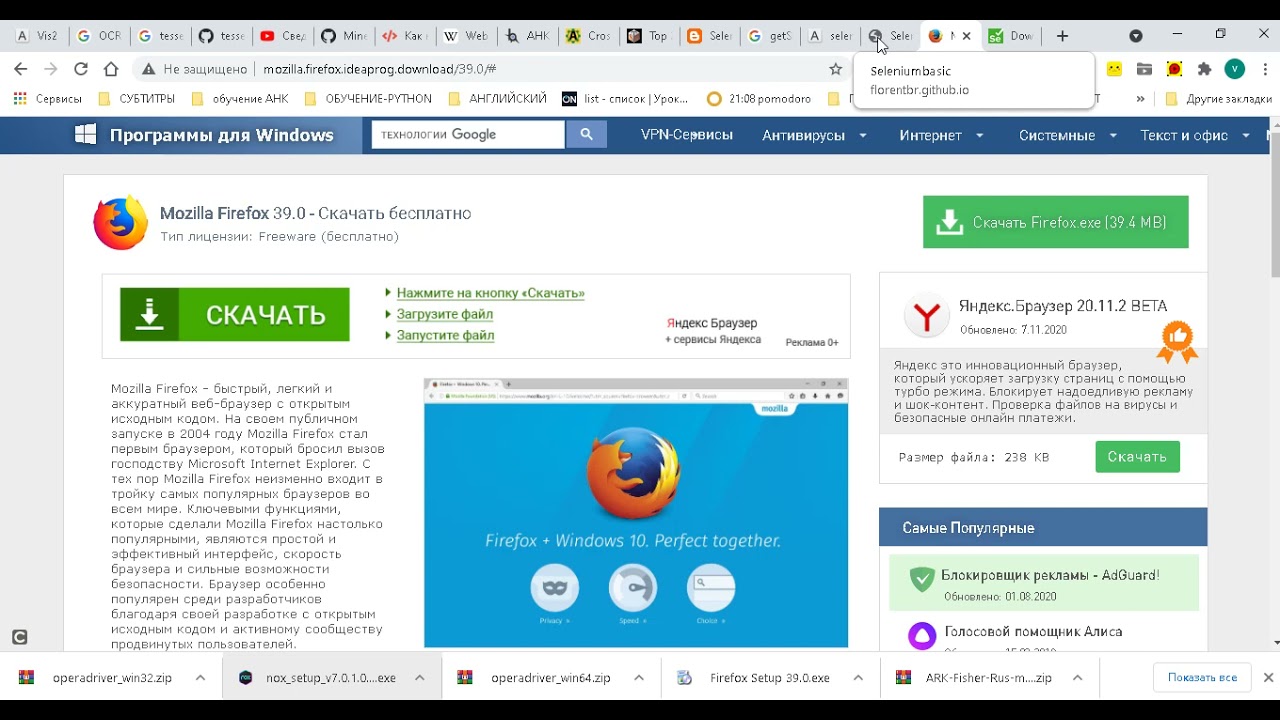Click the purple Алиса icon
1280x720 pixels.
[x=921, y=635]
